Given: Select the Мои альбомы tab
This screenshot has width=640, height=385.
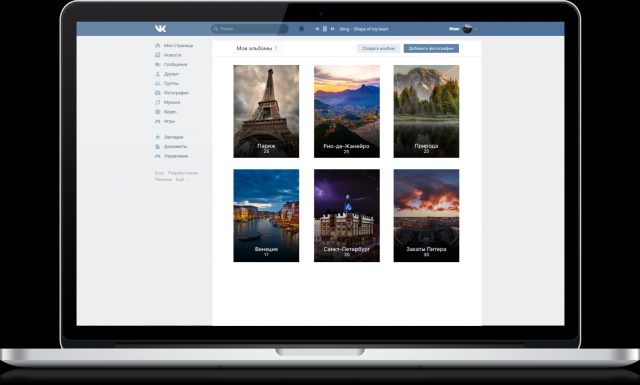Looking at the screenshot, I should 257,48.
